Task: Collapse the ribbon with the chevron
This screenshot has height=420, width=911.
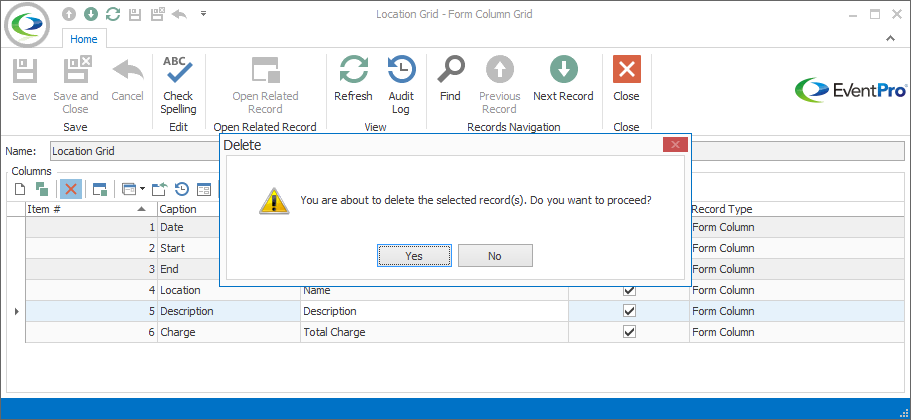Action: click(x=890, y=38)
